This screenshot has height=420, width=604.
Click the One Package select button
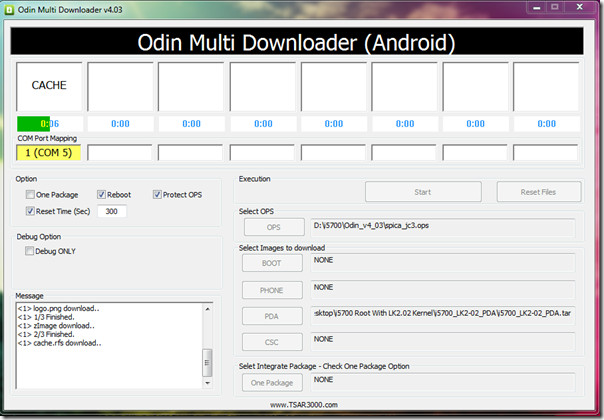click(272, 383)
